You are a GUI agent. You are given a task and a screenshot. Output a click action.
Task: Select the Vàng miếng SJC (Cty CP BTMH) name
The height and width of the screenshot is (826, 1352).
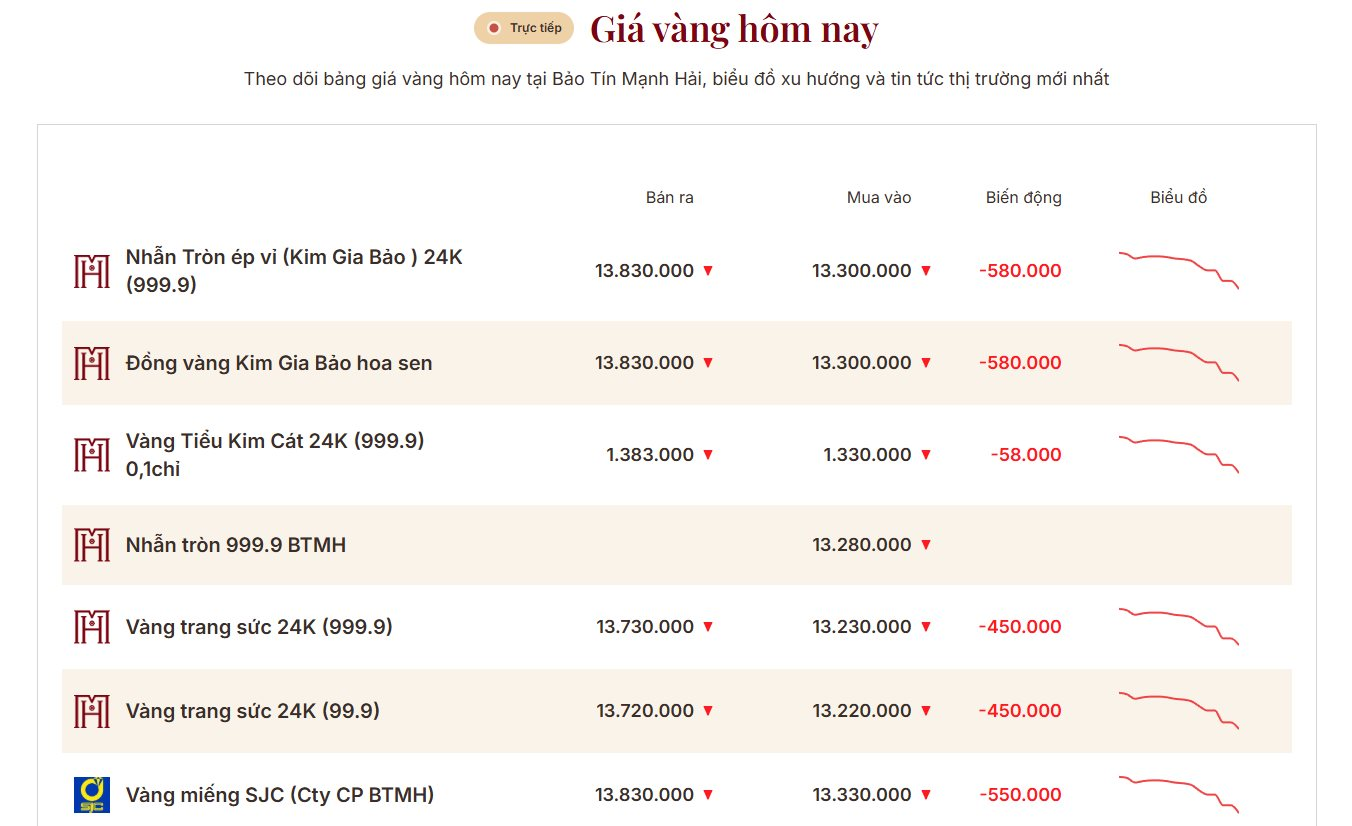tap(280, 795)
